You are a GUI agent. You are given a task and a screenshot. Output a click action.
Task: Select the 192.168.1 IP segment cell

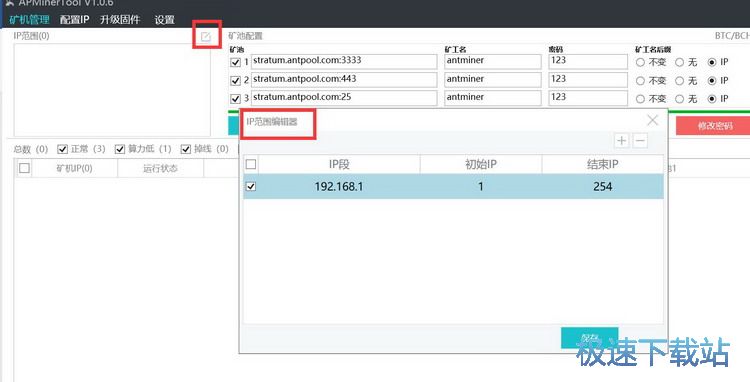[339, 186]
